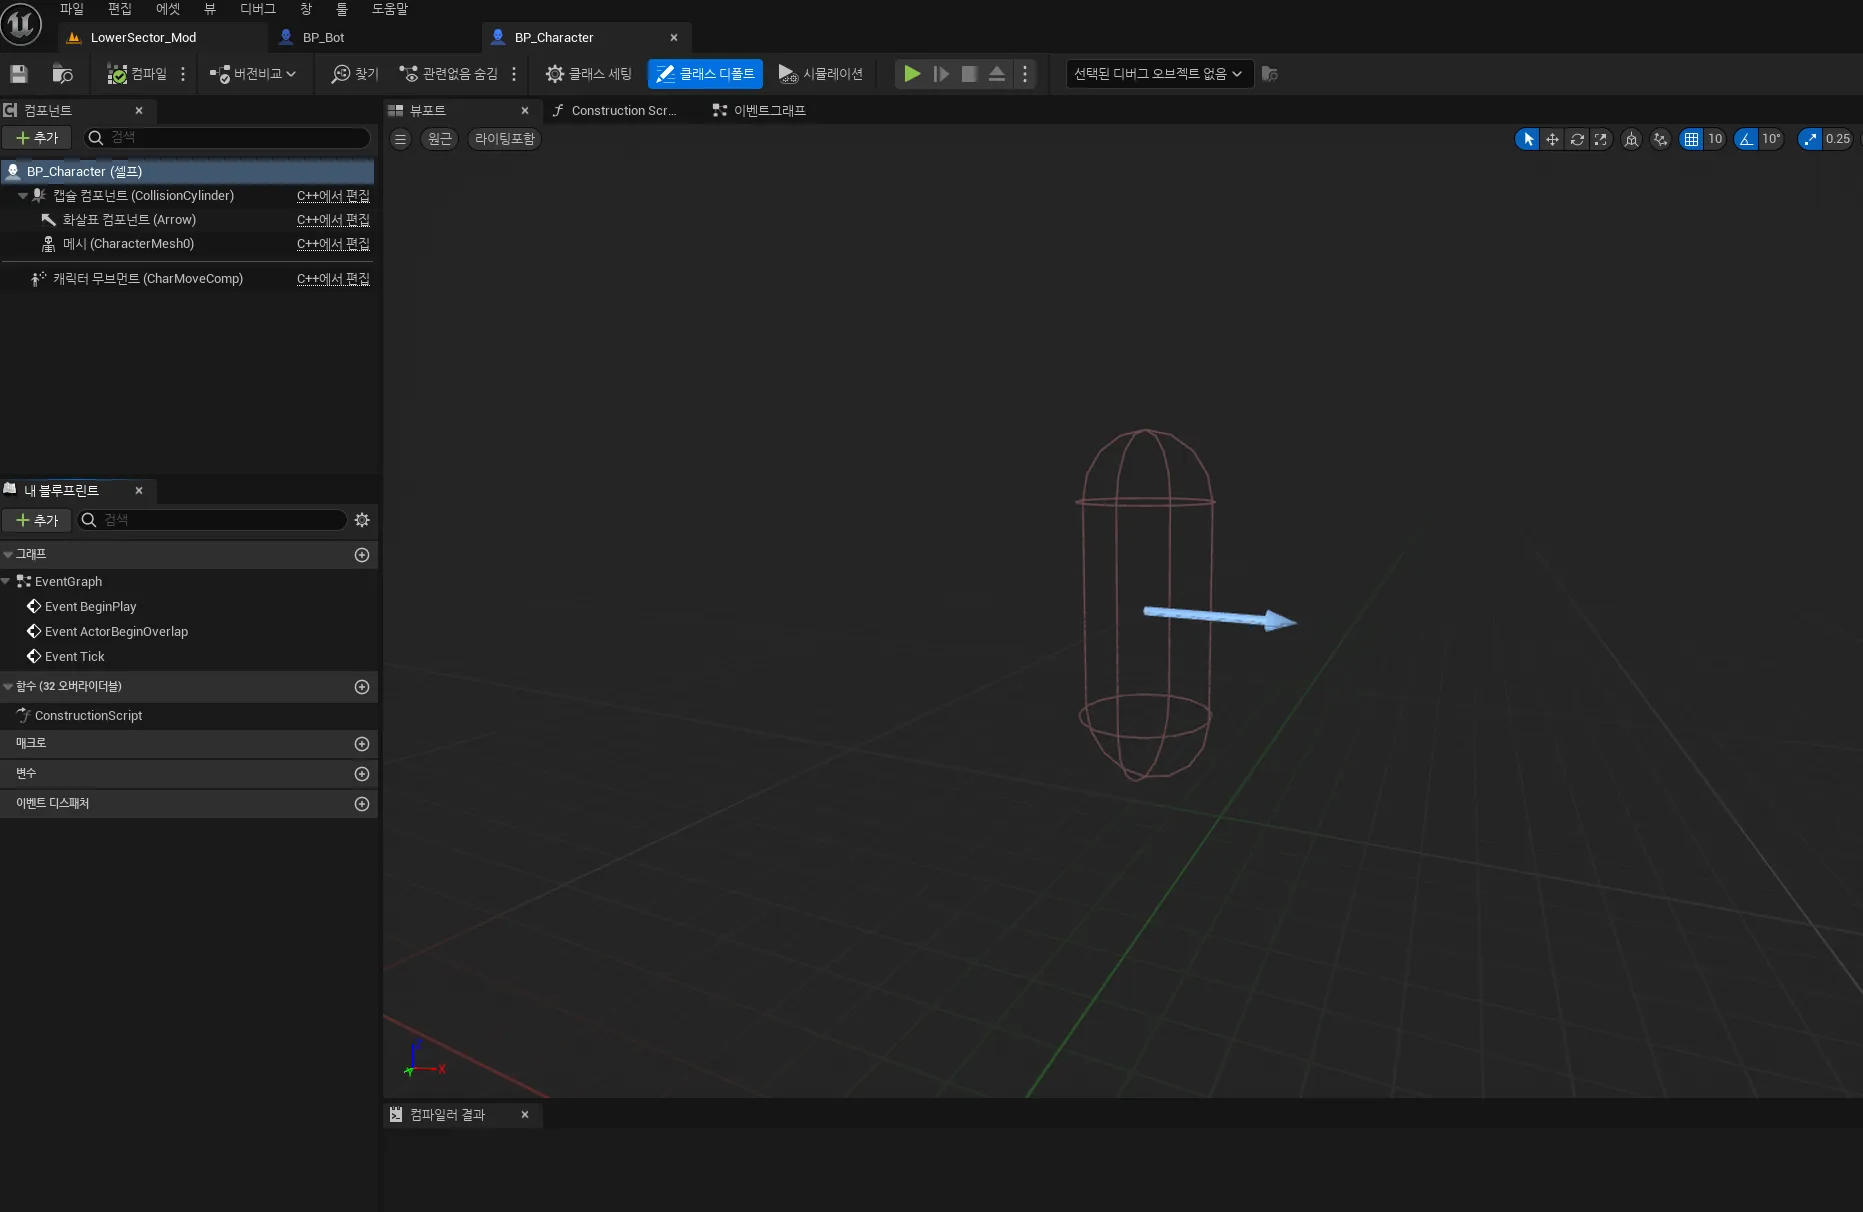
Task: Open 클래스 세팅 (Class Settings)
Action: click(589, 74)
